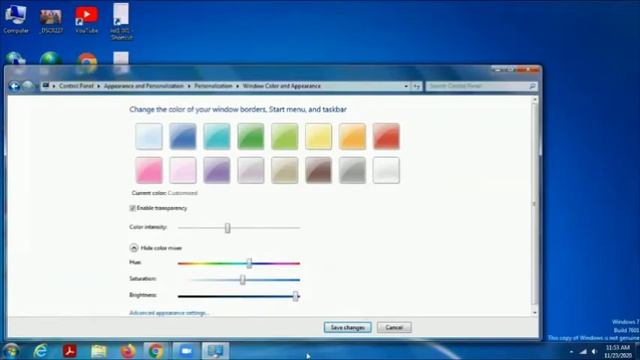
Task: Click the address bar refresh button
Action: (416, 86)
